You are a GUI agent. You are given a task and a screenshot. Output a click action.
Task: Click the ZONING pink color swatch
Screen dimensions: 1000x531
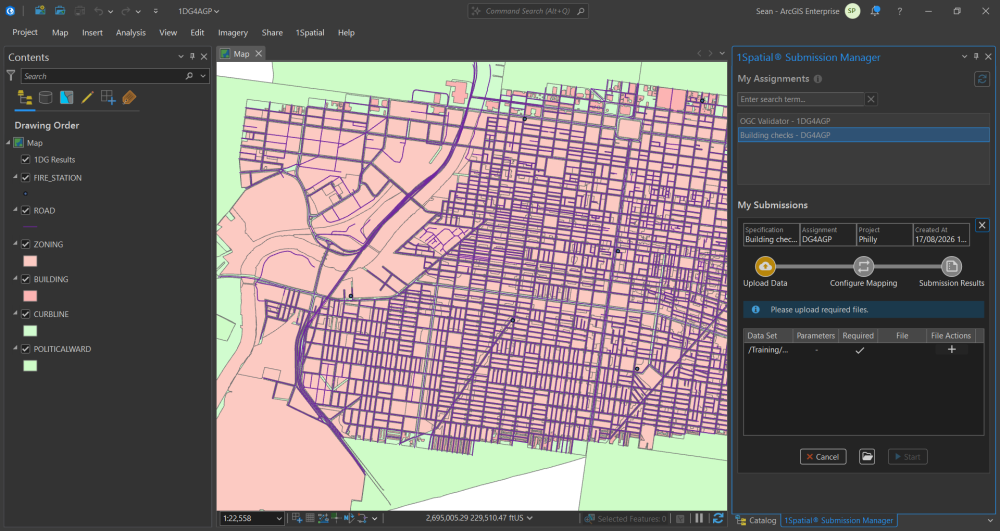(30, 261)
